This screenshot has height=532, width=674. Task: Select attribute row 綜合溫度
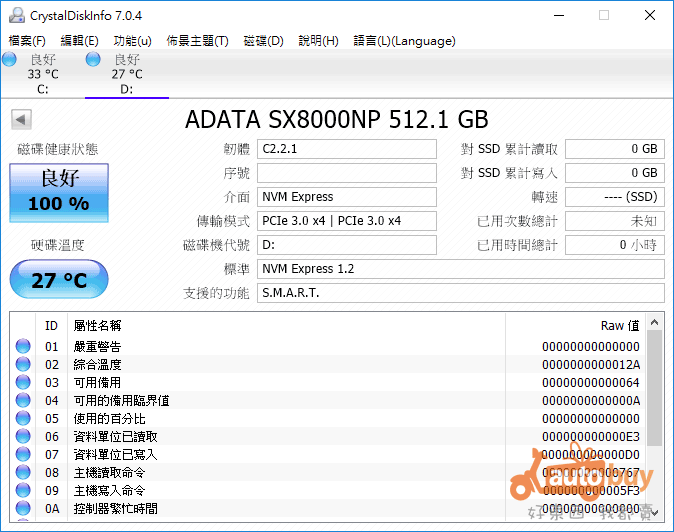328,364
